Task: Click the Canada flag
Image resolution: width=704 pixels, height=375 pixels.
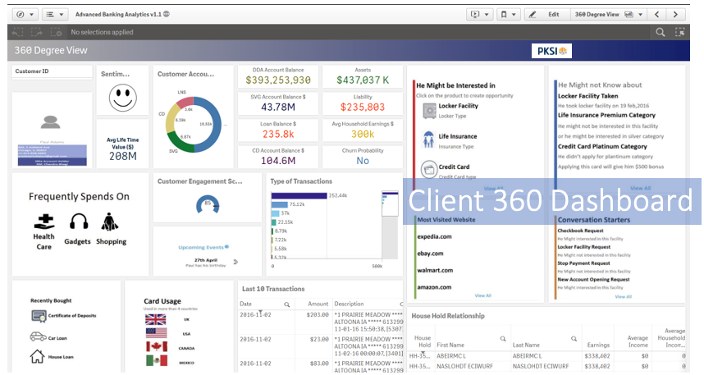Action: click(156, 347)
